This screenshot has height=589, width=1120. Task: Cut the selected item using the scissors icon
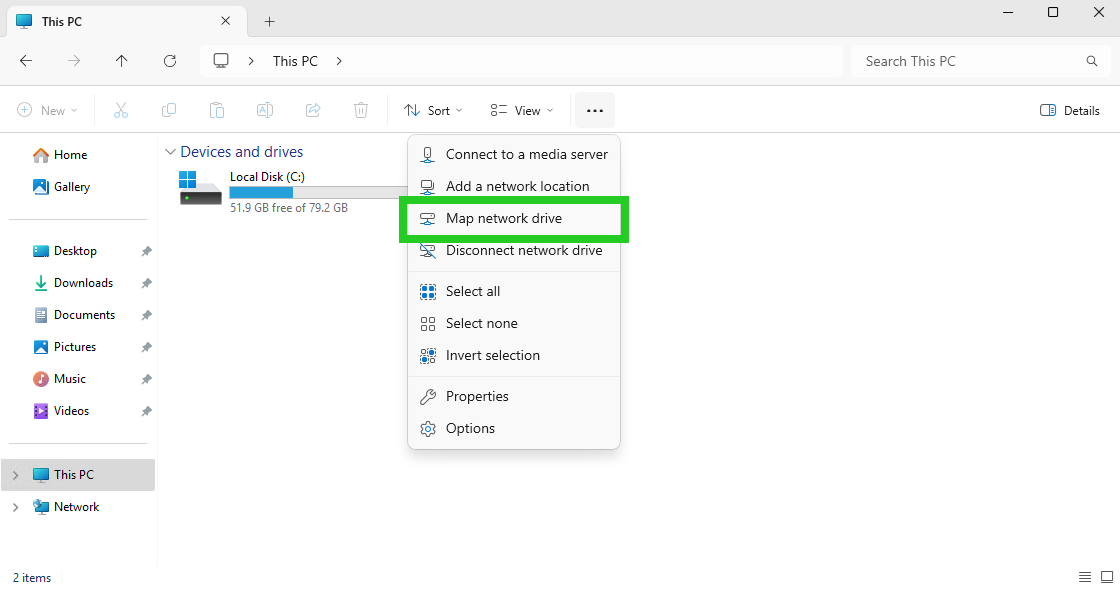[120, 110]
